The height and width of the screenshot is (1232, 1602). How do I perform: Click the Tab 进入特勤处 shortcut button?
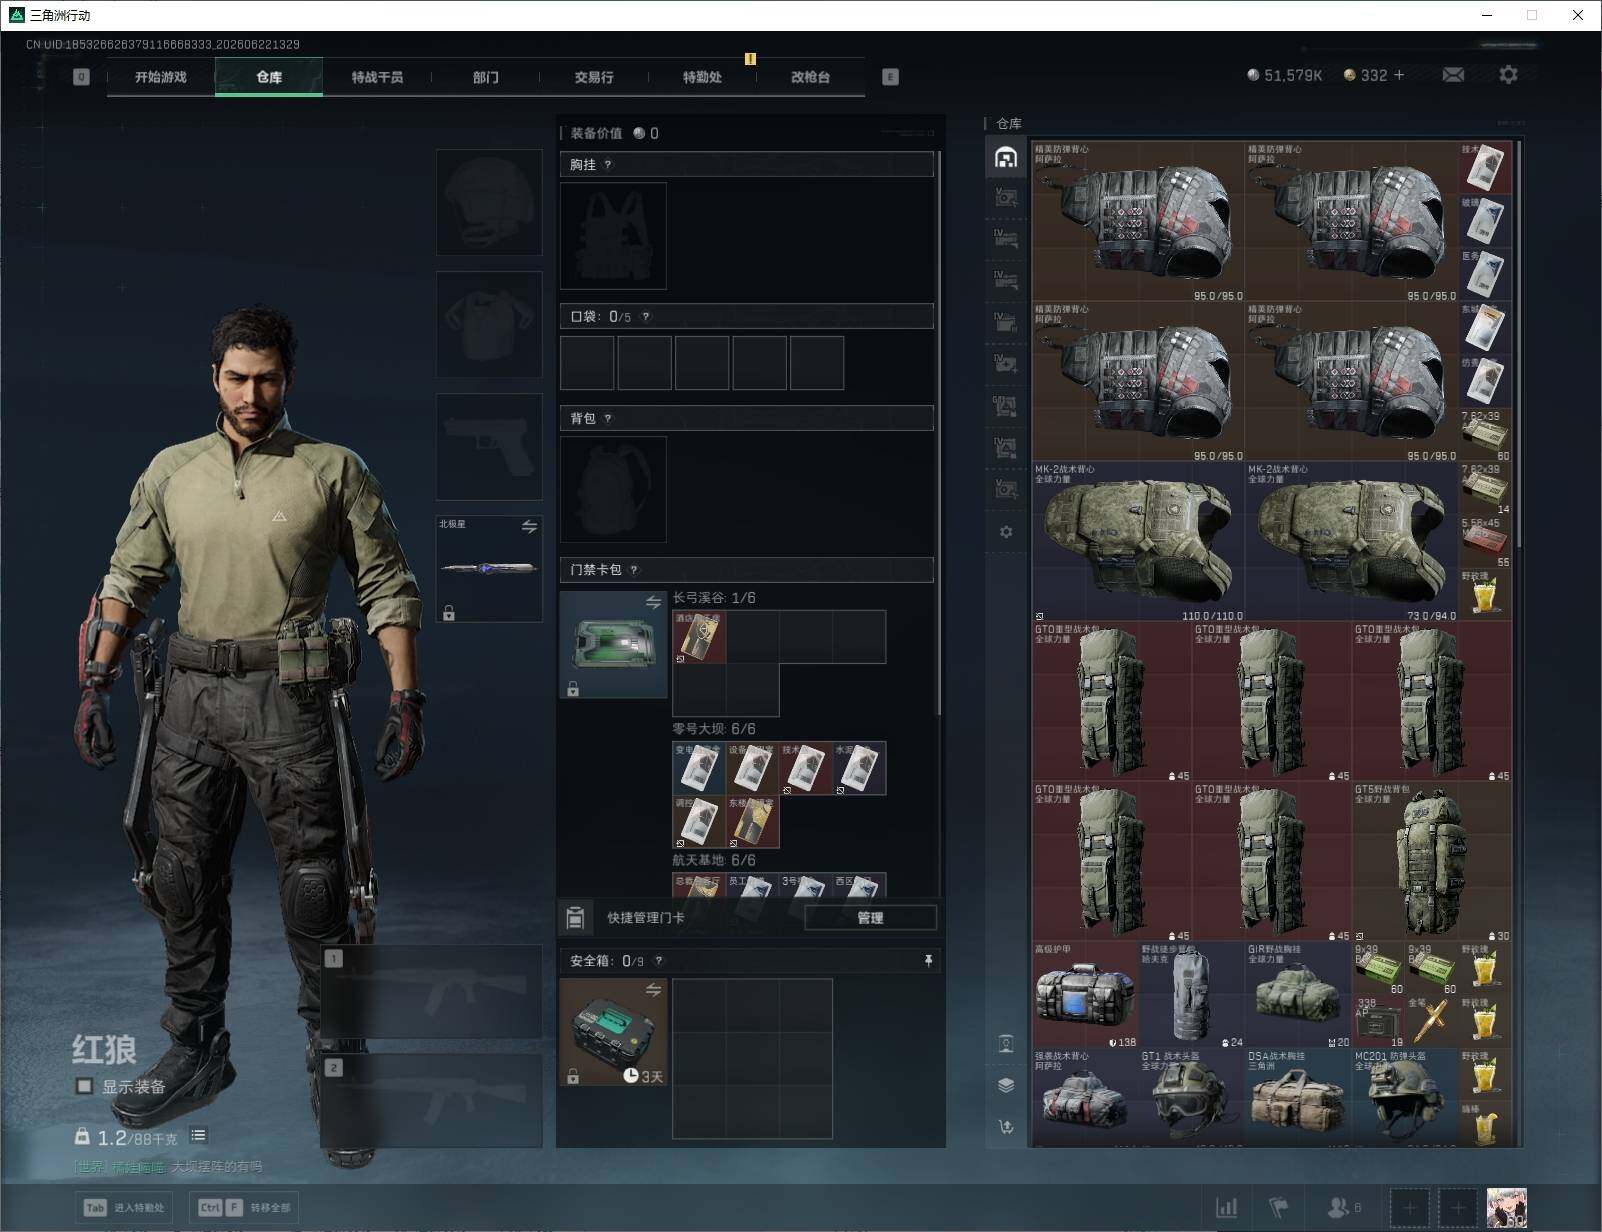[124, 1207]
